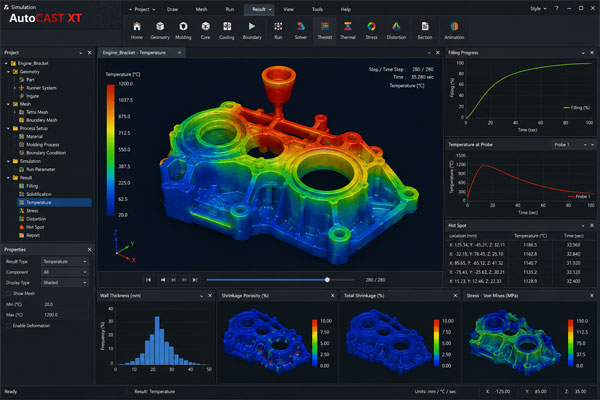Close the Hot Spot panel
The height and width of the screenshot is (400, 600).
pyautogui.click(x=592, y=226)
